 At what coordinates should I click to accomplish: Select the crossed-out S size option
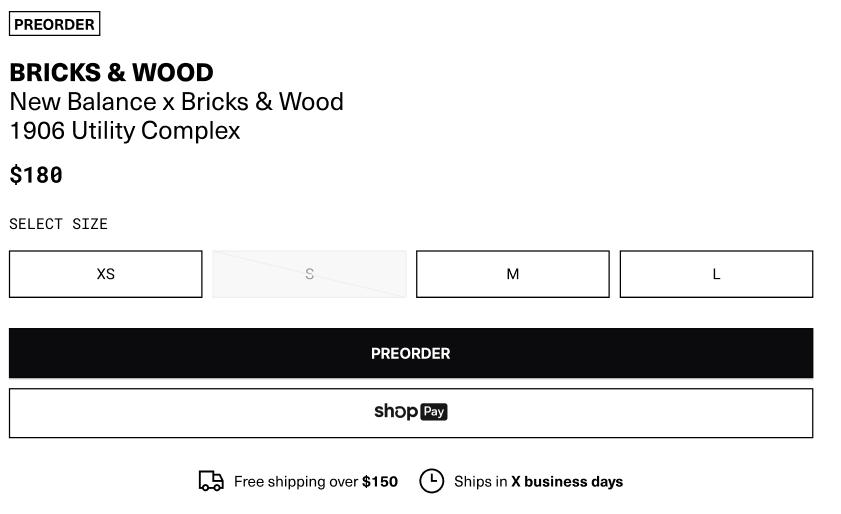tap(309, 274)
